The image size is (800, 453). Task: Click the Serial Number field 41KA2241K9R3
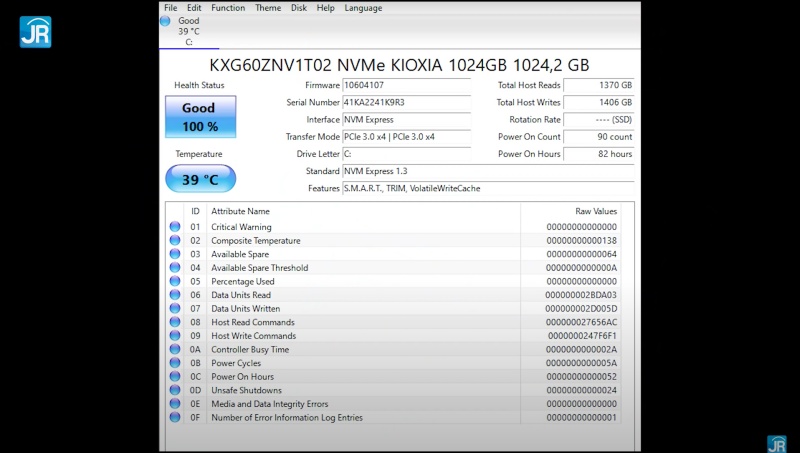(x=406, y=103)
